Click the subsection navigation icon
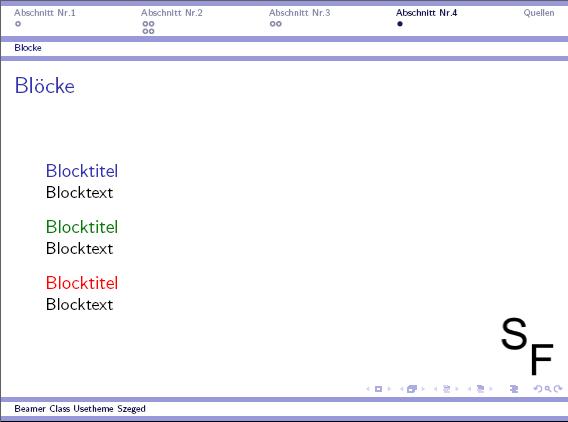The width and height of the screenshot is (568, 422). tap(446, 389)
